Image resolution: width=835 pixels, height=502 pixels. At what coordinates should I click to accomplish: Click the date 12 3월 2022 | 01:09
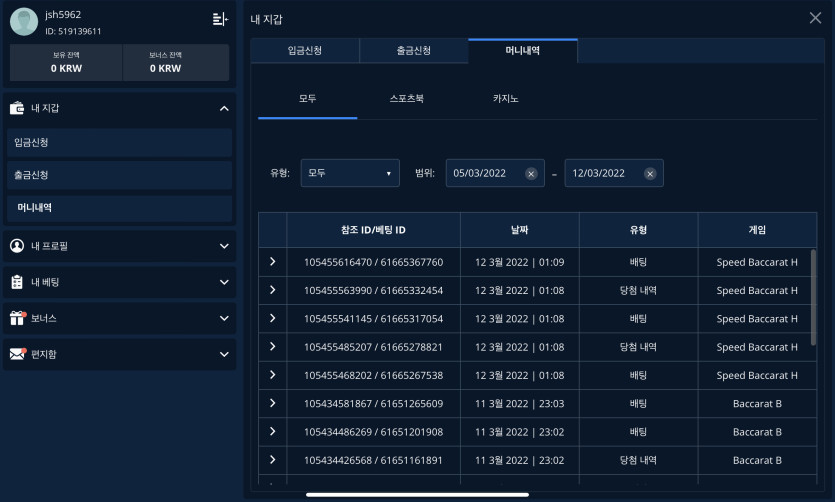520,262
